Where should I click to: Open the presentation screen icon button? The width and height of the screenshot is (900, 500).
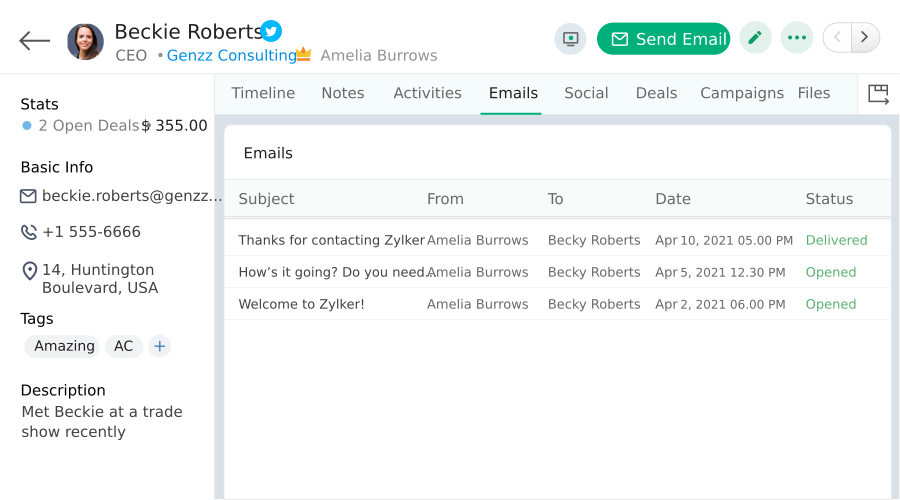pyautogui.click(x=571, y=38)
